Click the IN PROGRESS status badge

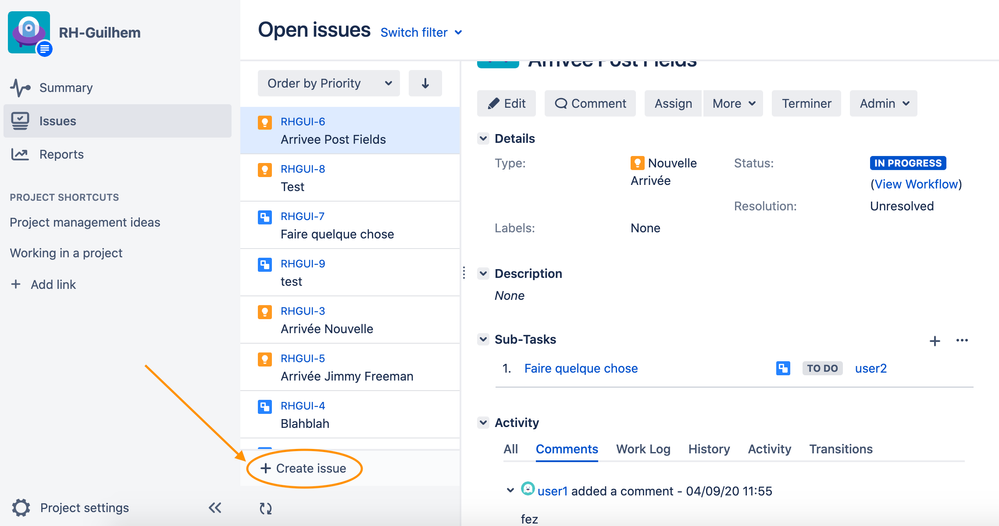pyautogui.click(x=908, y=163)
